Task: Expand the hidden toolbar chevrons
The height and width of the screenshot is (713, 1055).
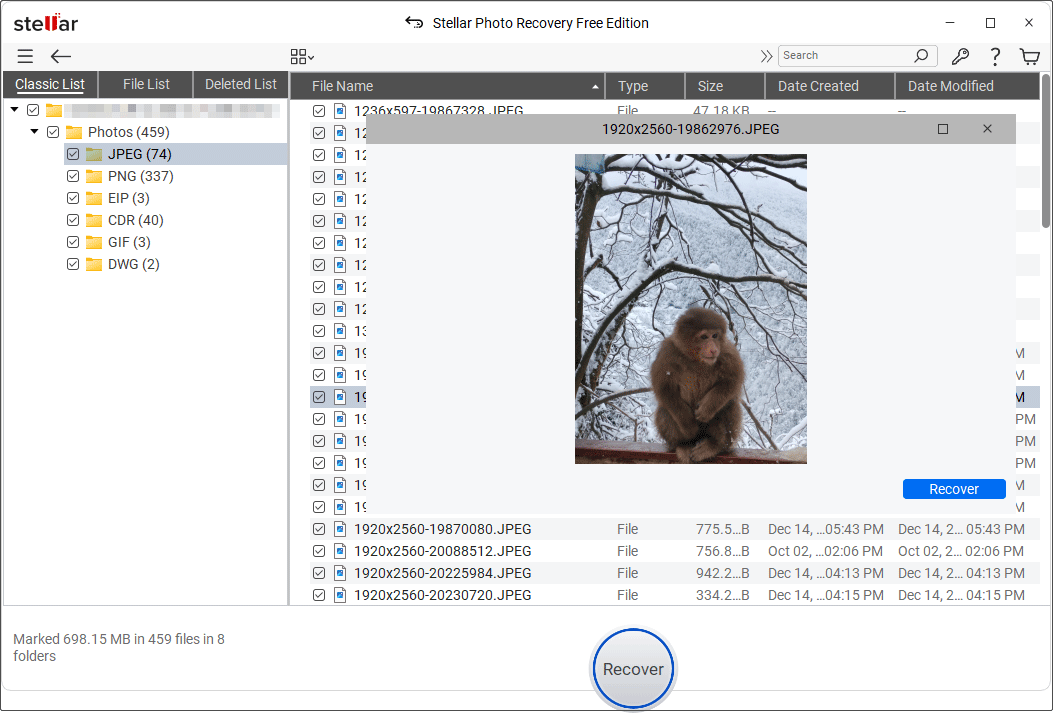Action: (766, 56)
